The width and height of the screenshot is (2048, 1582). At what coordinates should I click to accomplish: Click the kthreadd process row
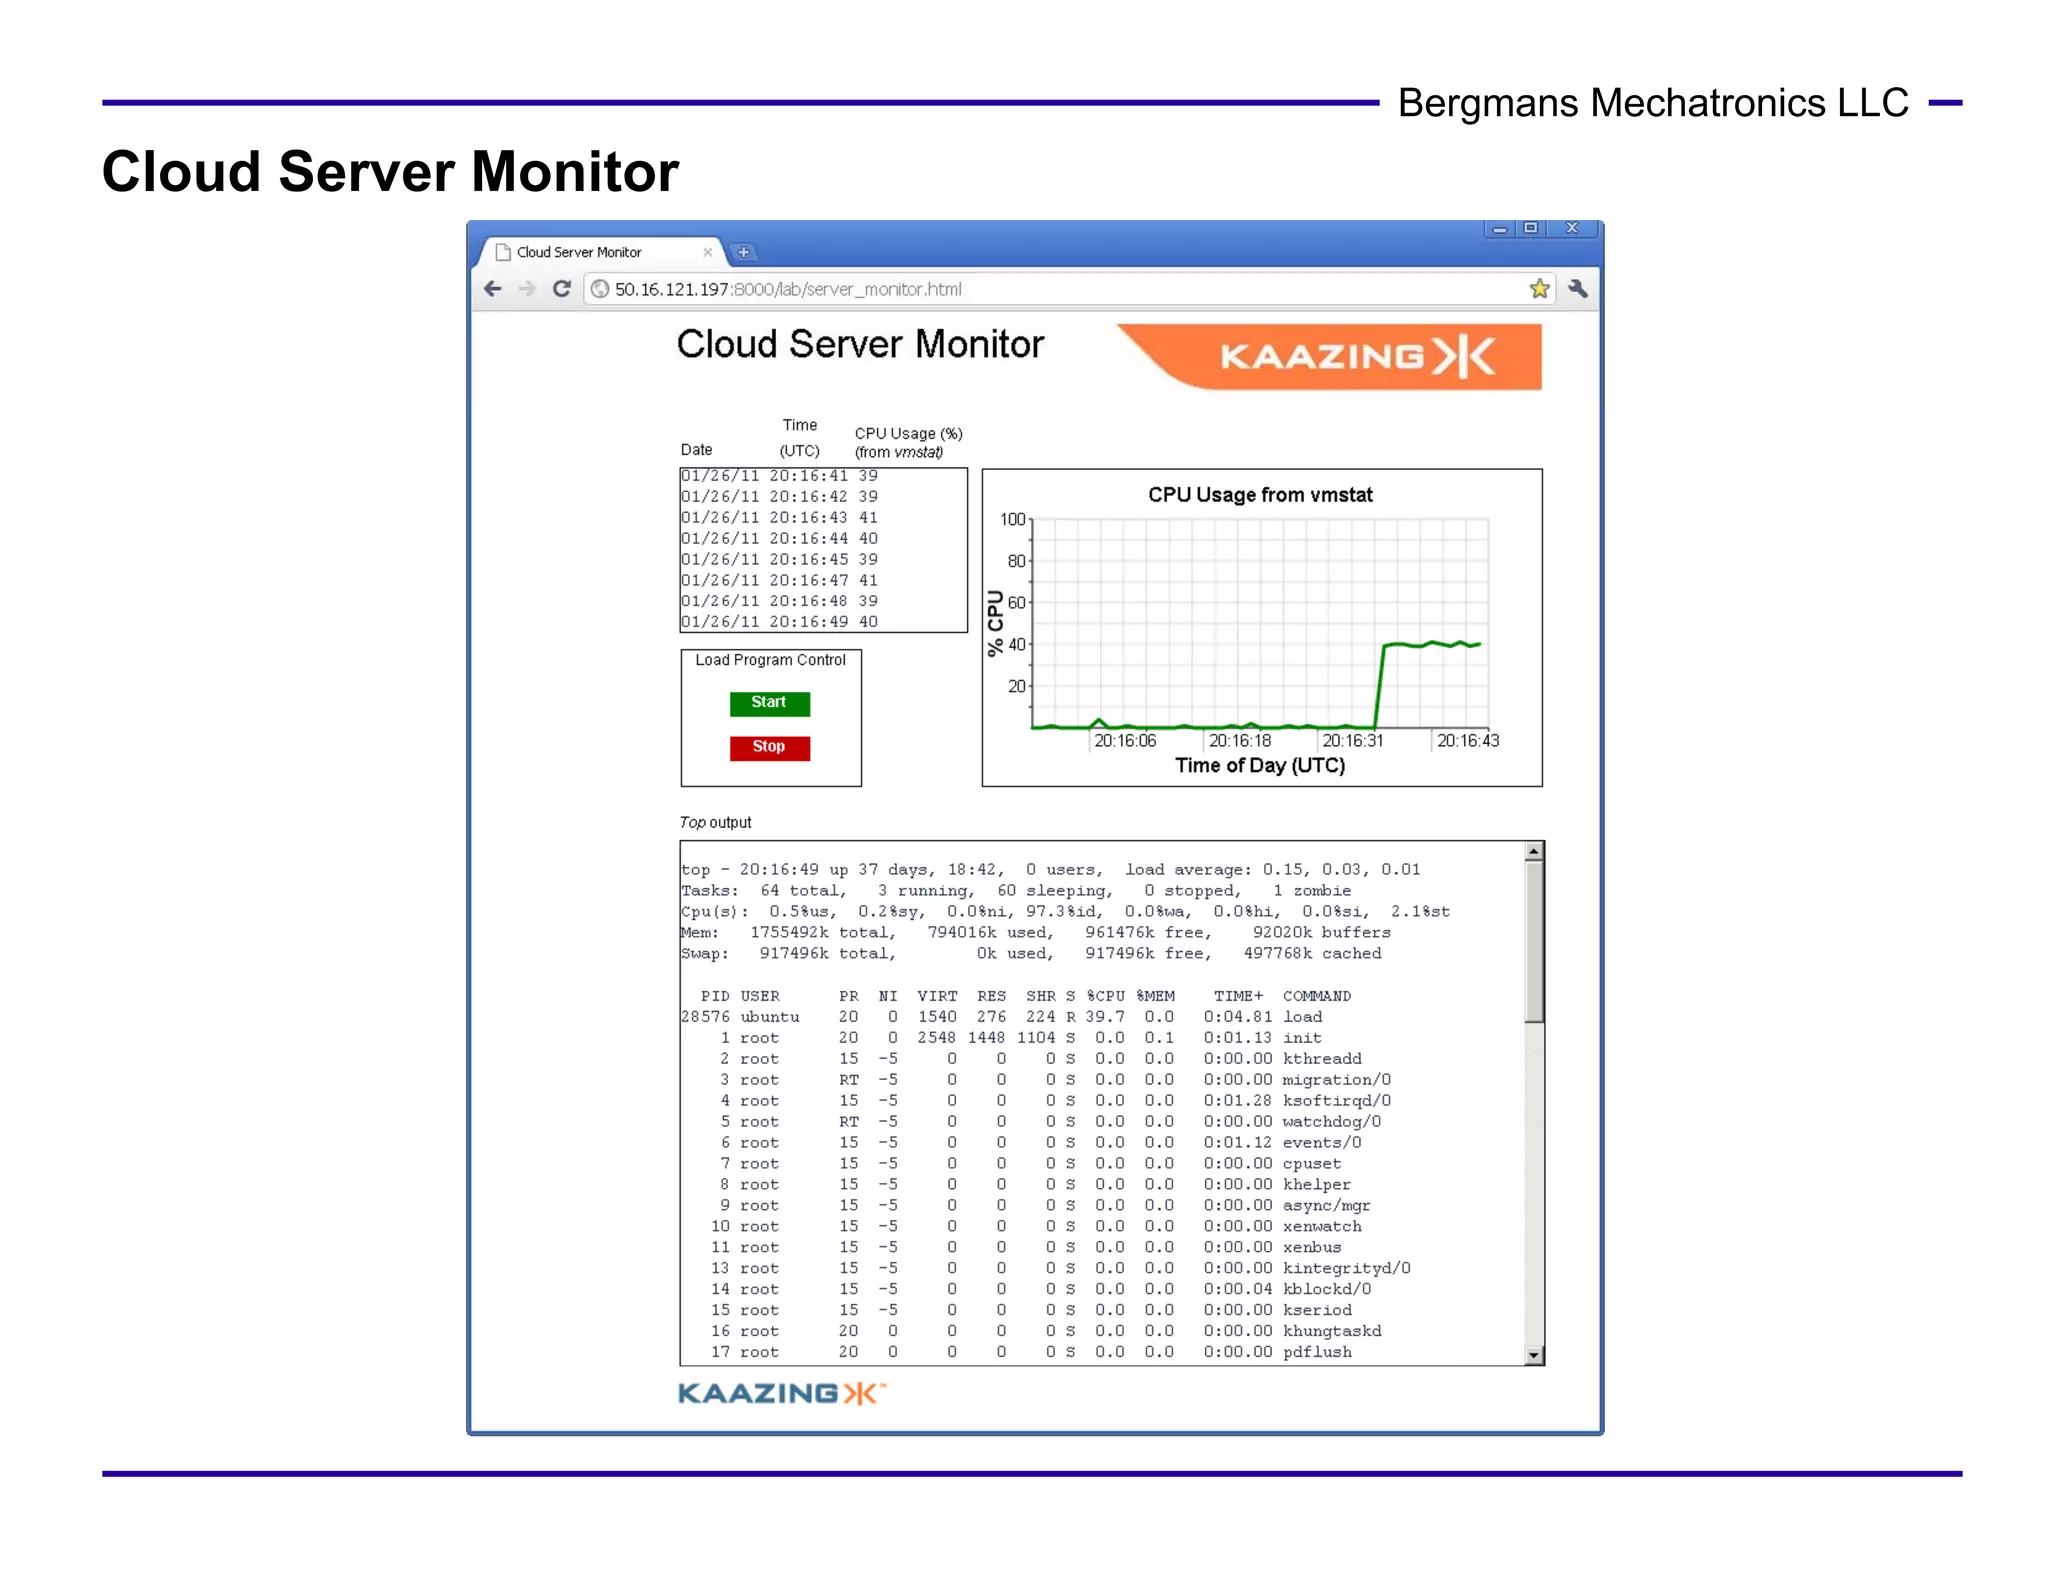coord(1021,1059)
